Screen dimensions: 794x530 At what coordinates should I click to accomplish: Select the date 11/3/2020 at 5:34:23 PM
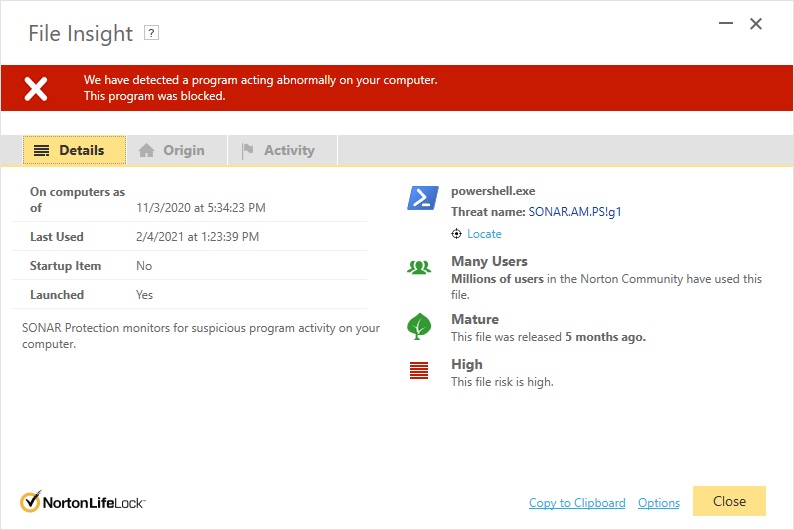201,208
